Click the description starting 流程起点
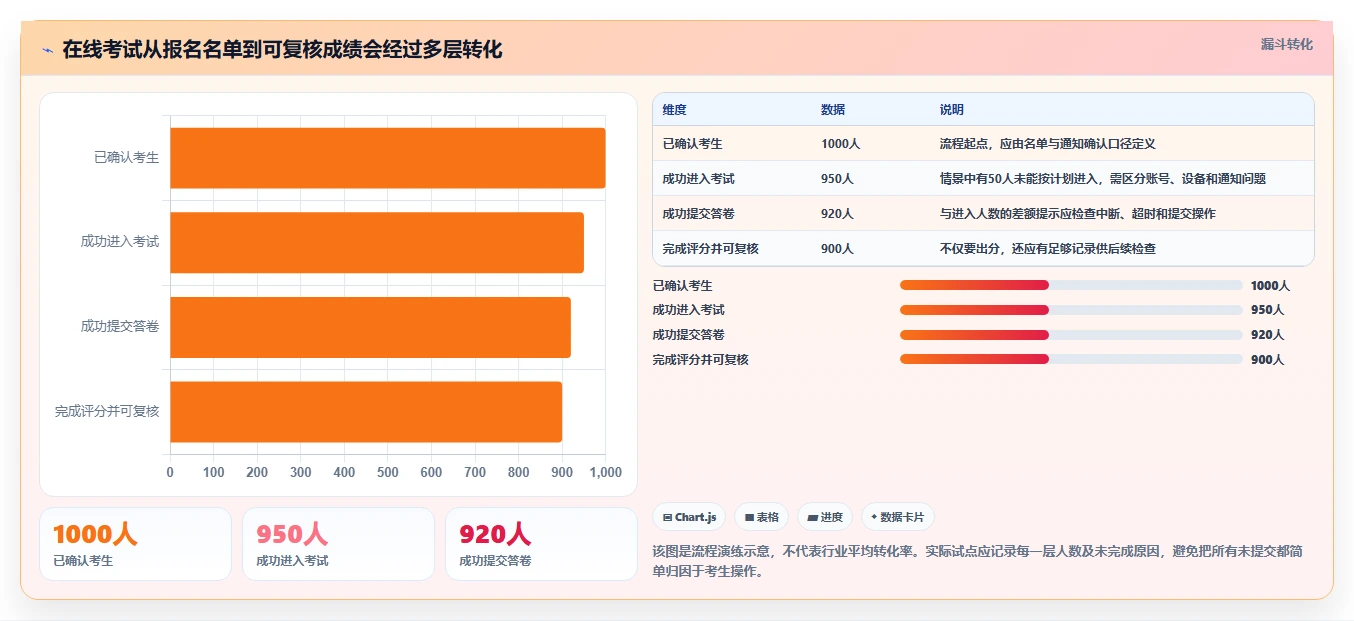The width and height of the screenshot is (1354, 621). [1047, 144]
